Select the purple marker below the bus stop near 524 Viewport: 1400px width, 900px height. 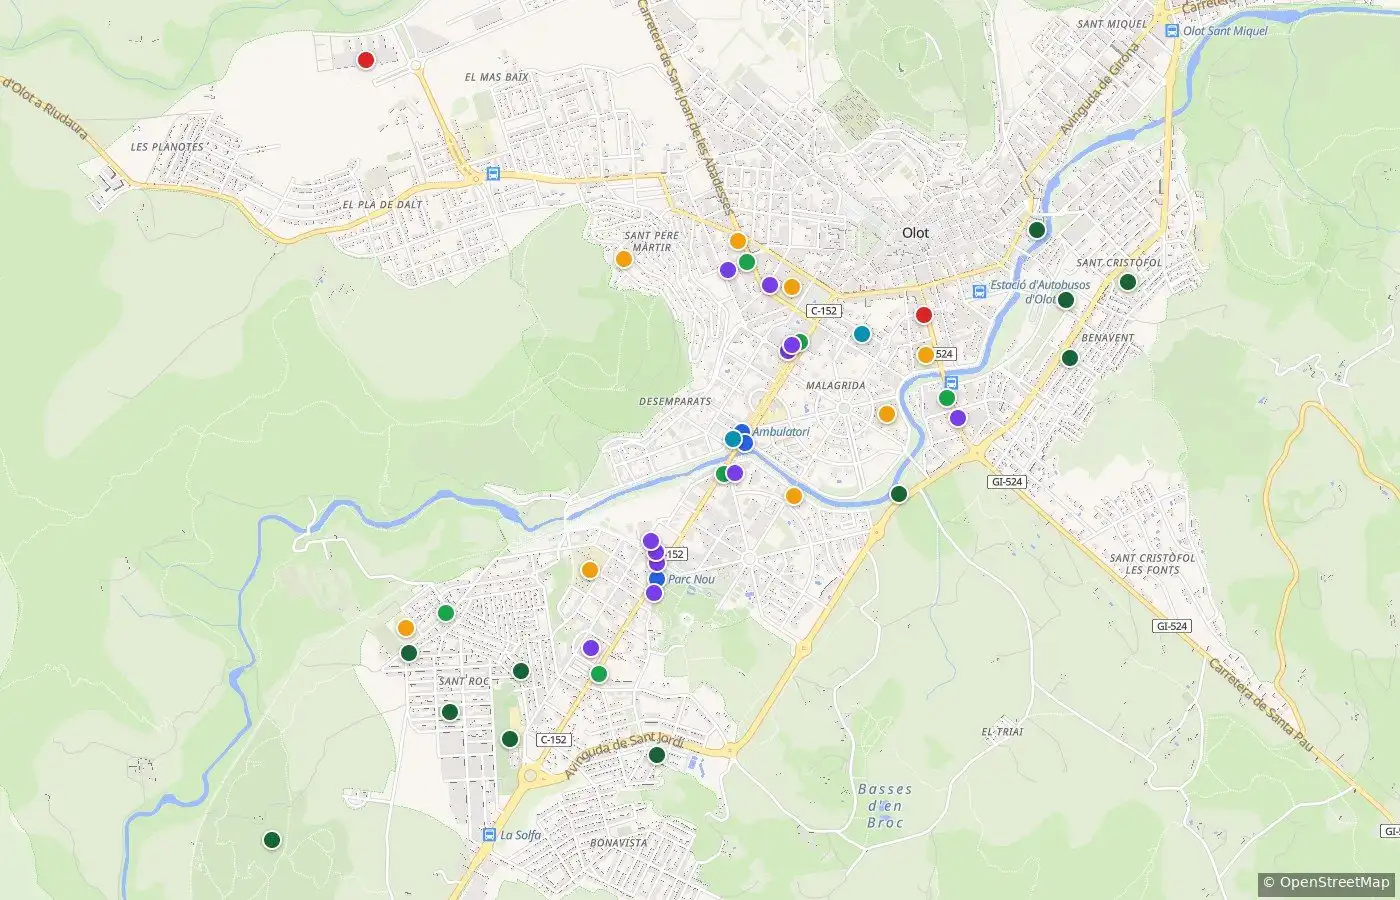(x=958, y=418)
